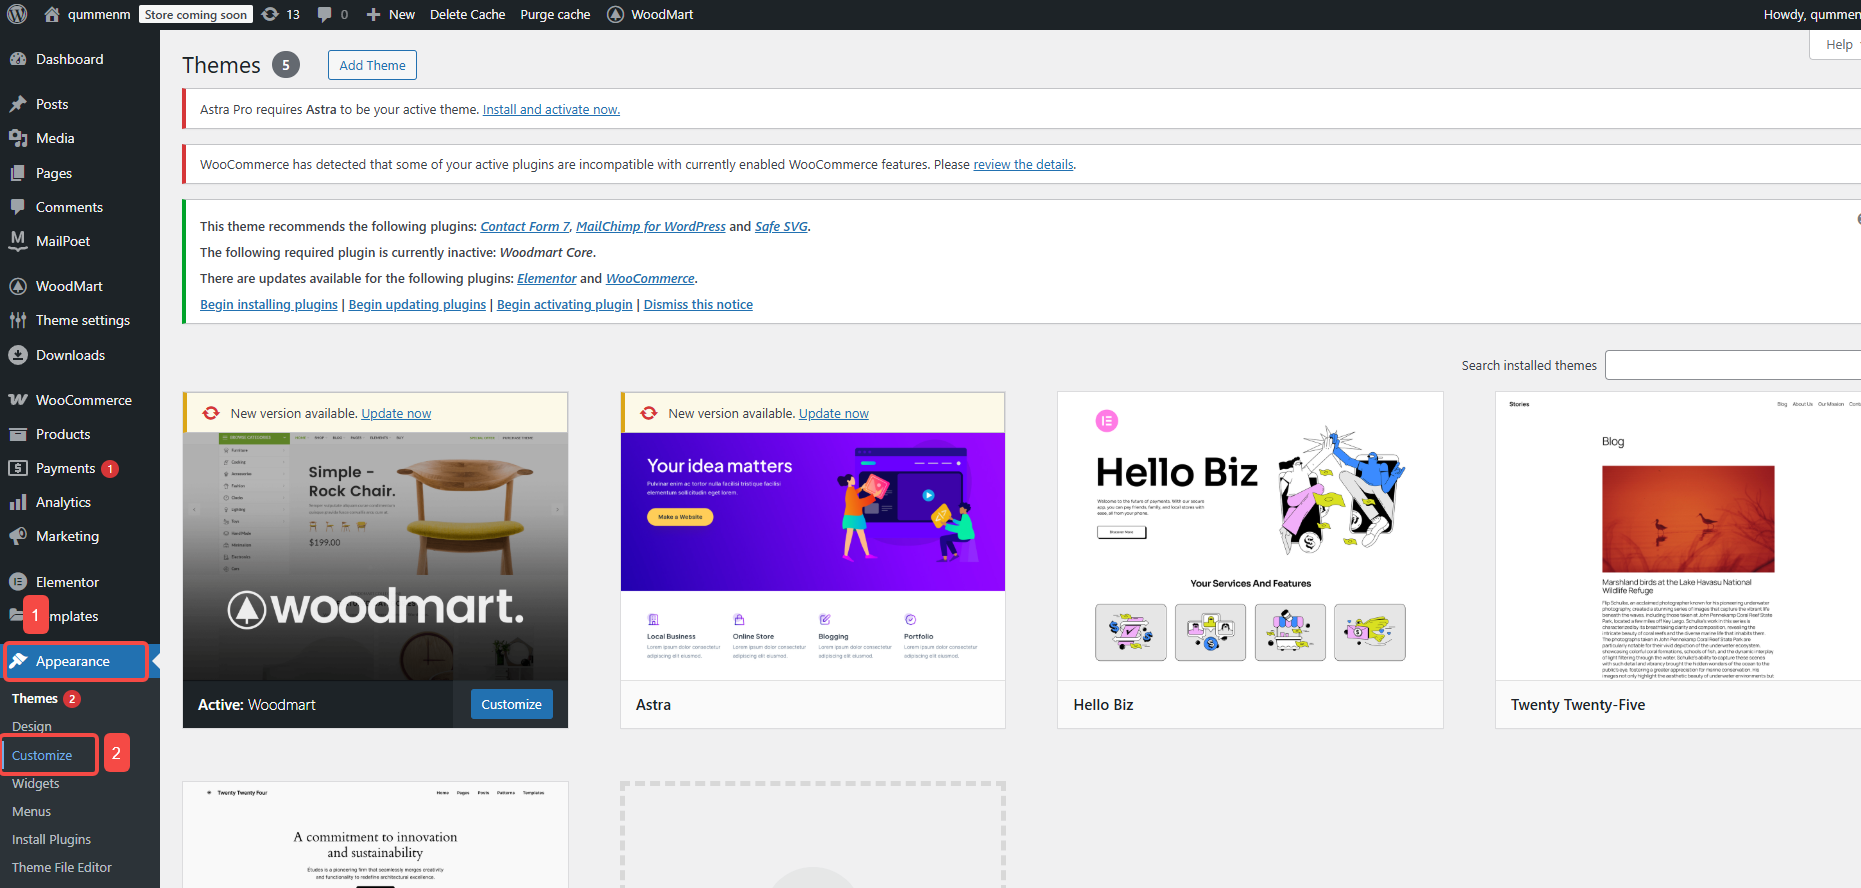Click Update now link for Astra theme

(833, 413)
